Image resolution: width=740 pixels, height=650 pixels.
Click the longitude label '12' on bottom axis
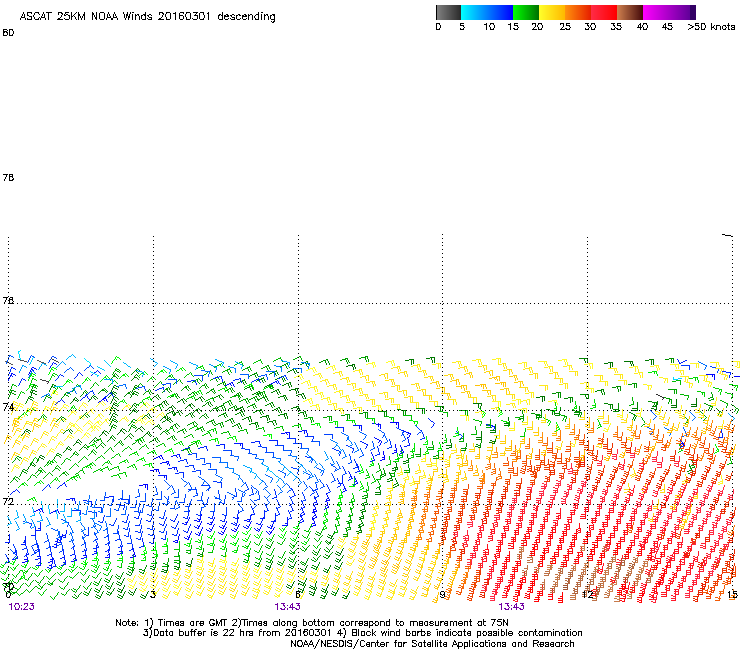pos(588,595)
